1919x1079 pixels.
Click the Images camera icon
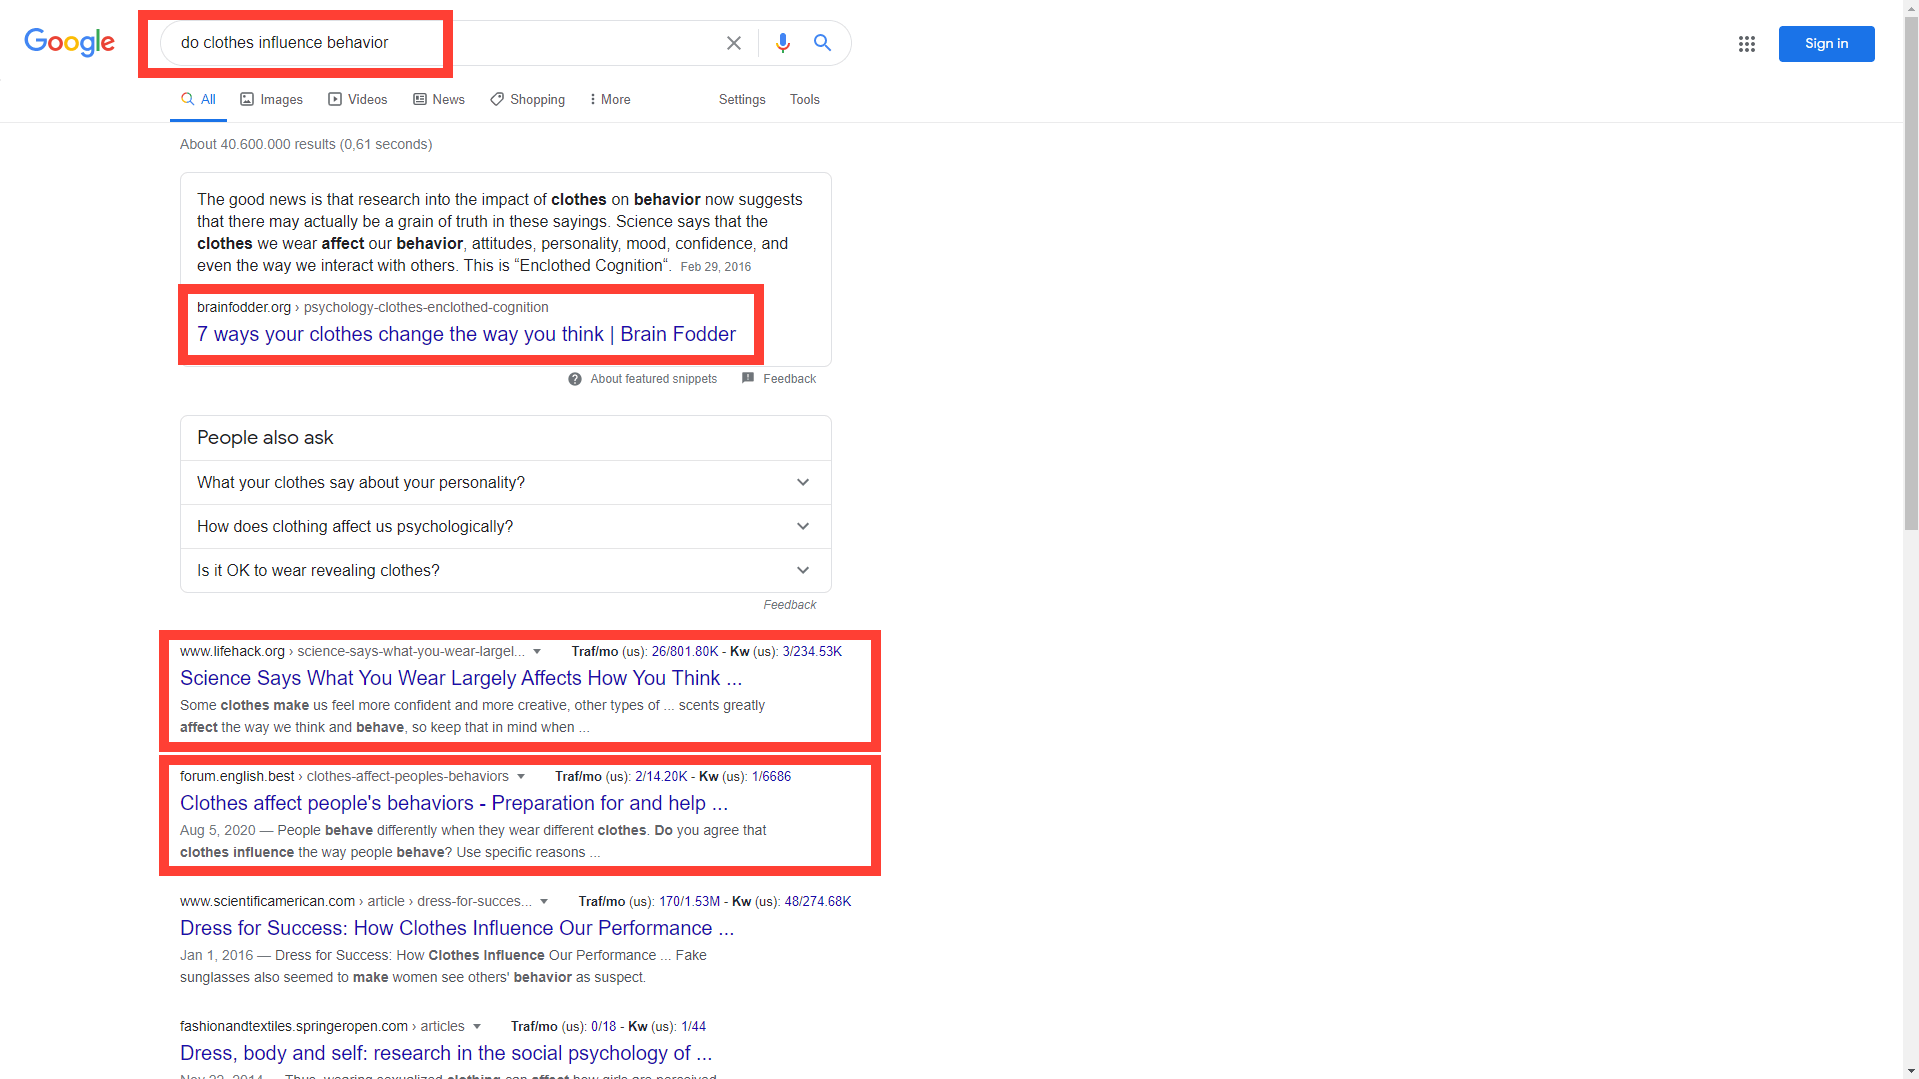pyautogui.click(x=246, y=99)
